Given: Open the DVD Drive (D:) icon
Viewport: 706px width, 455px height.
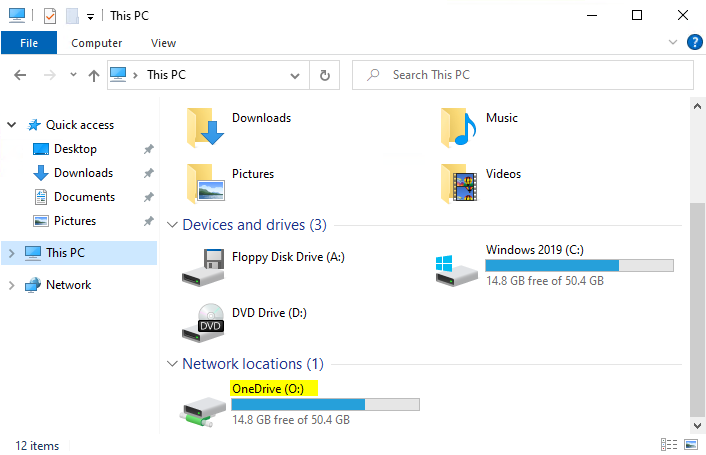Looking at the screenshot, I should click(x=203, y=323).
